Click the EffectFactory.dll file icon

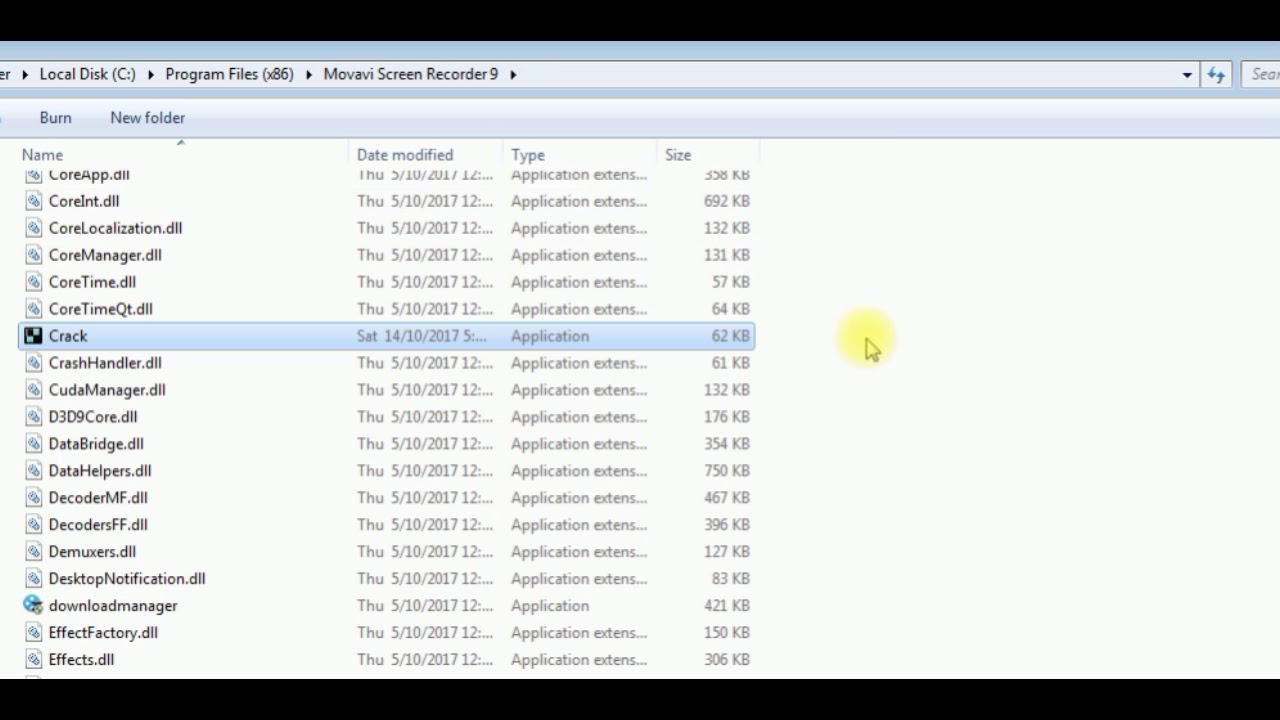click(x=33, y=633)
